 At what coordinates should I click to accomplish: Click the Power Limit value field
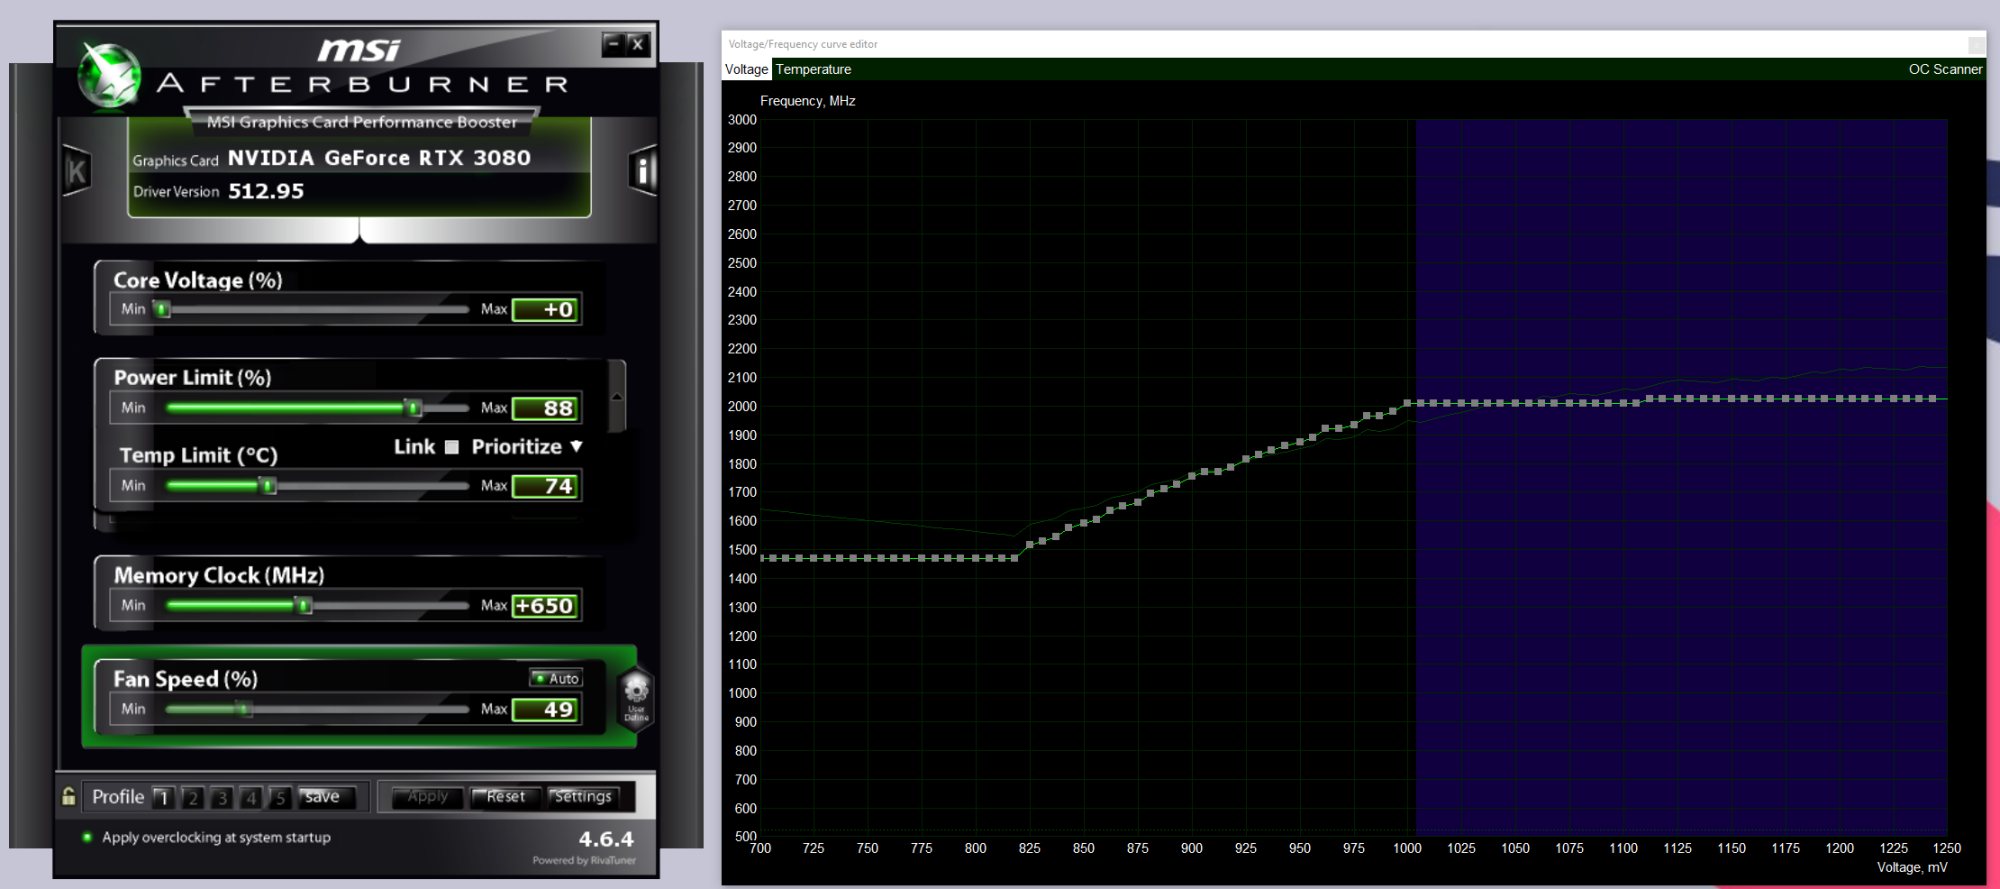(546, 408)
